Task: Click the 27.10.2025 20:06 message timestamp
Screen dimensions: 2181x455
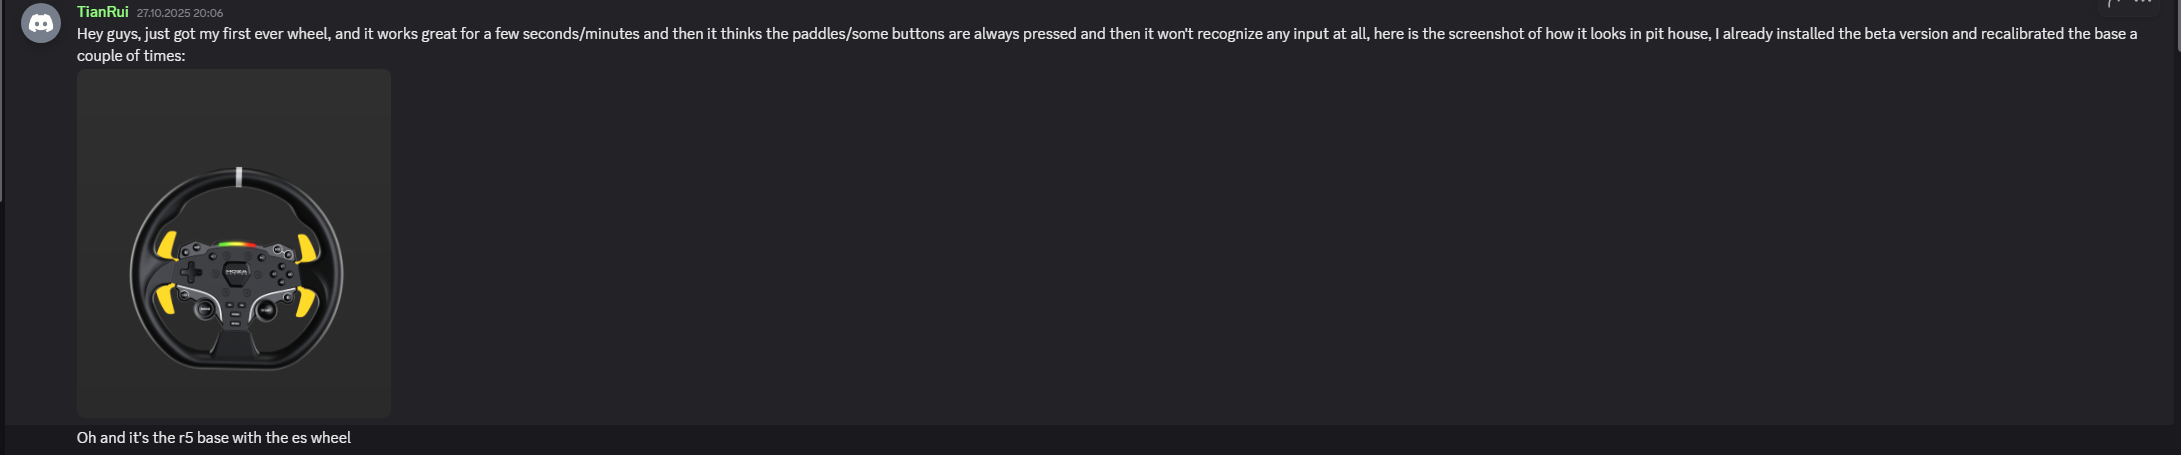Action: (x=180, y=13)
